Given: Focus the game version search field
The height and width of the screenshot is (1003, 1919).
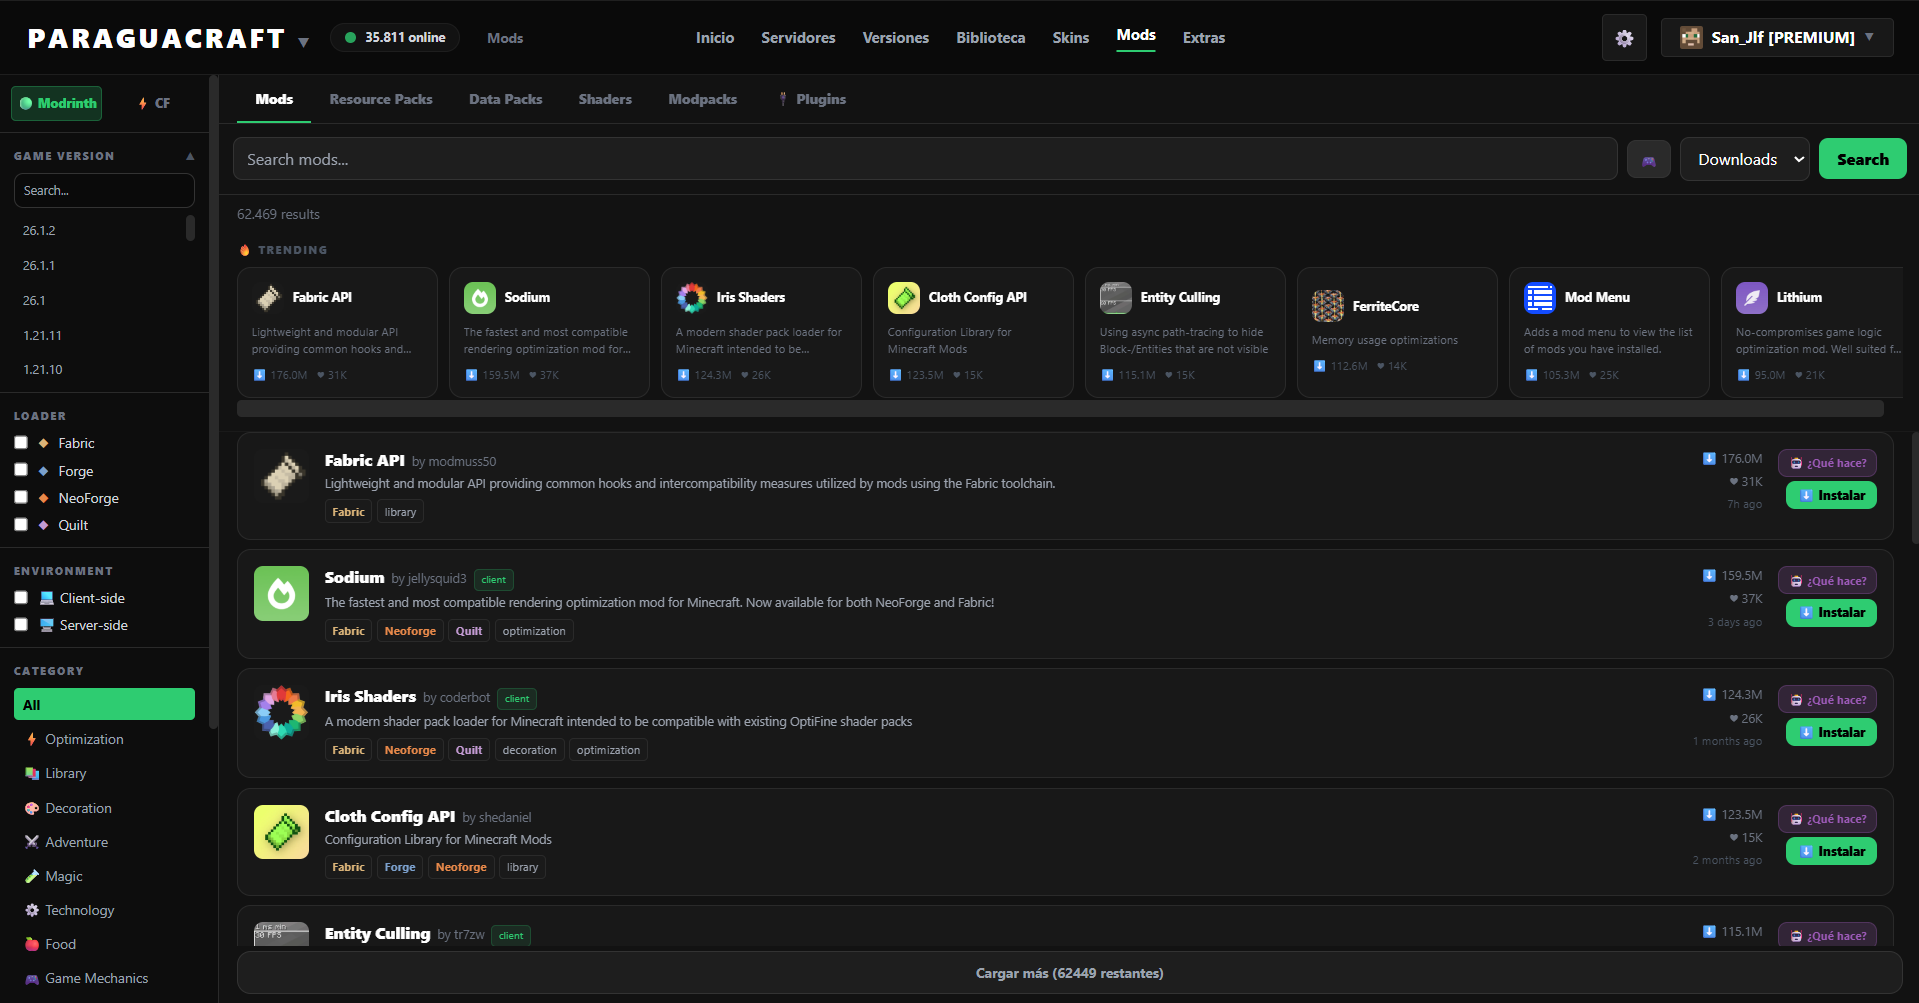Looking at the screenshot, I should (104, 190).
